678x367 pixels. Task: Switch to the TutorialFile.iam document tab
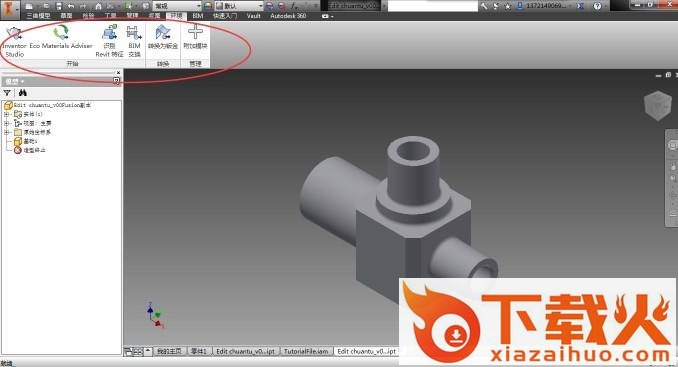(306, 351)
